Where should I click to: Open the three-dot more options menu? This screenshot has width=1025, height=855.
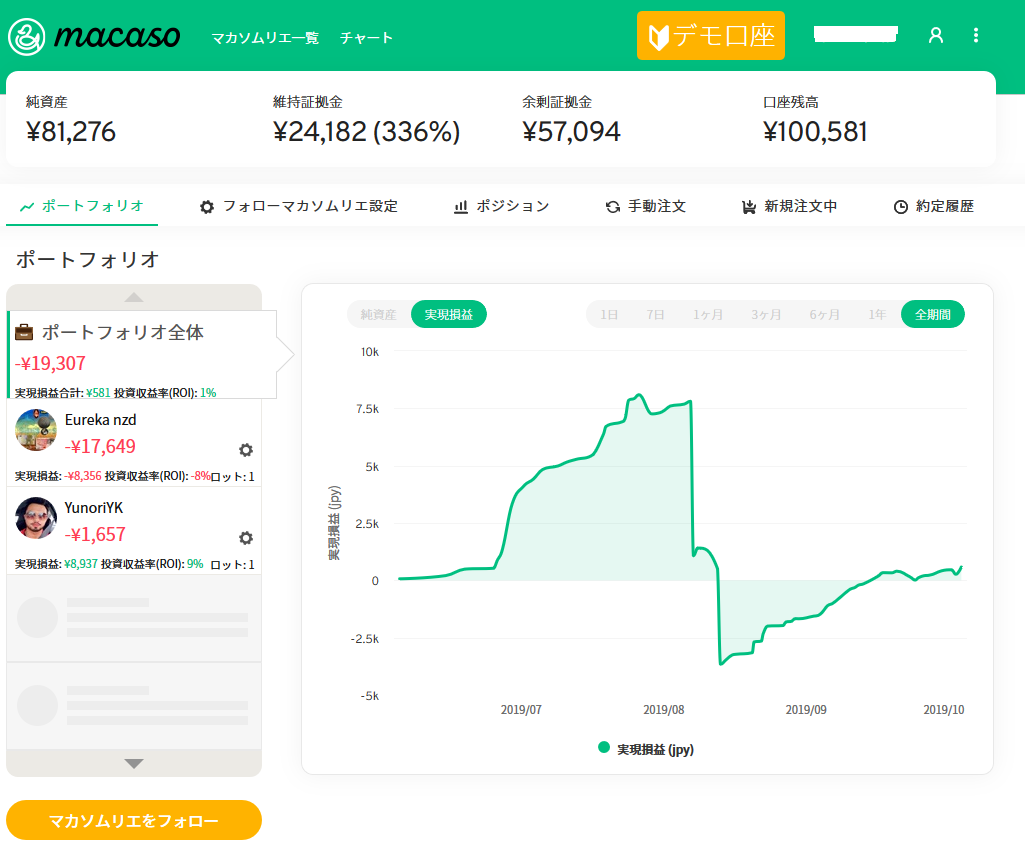pos(976,36)
